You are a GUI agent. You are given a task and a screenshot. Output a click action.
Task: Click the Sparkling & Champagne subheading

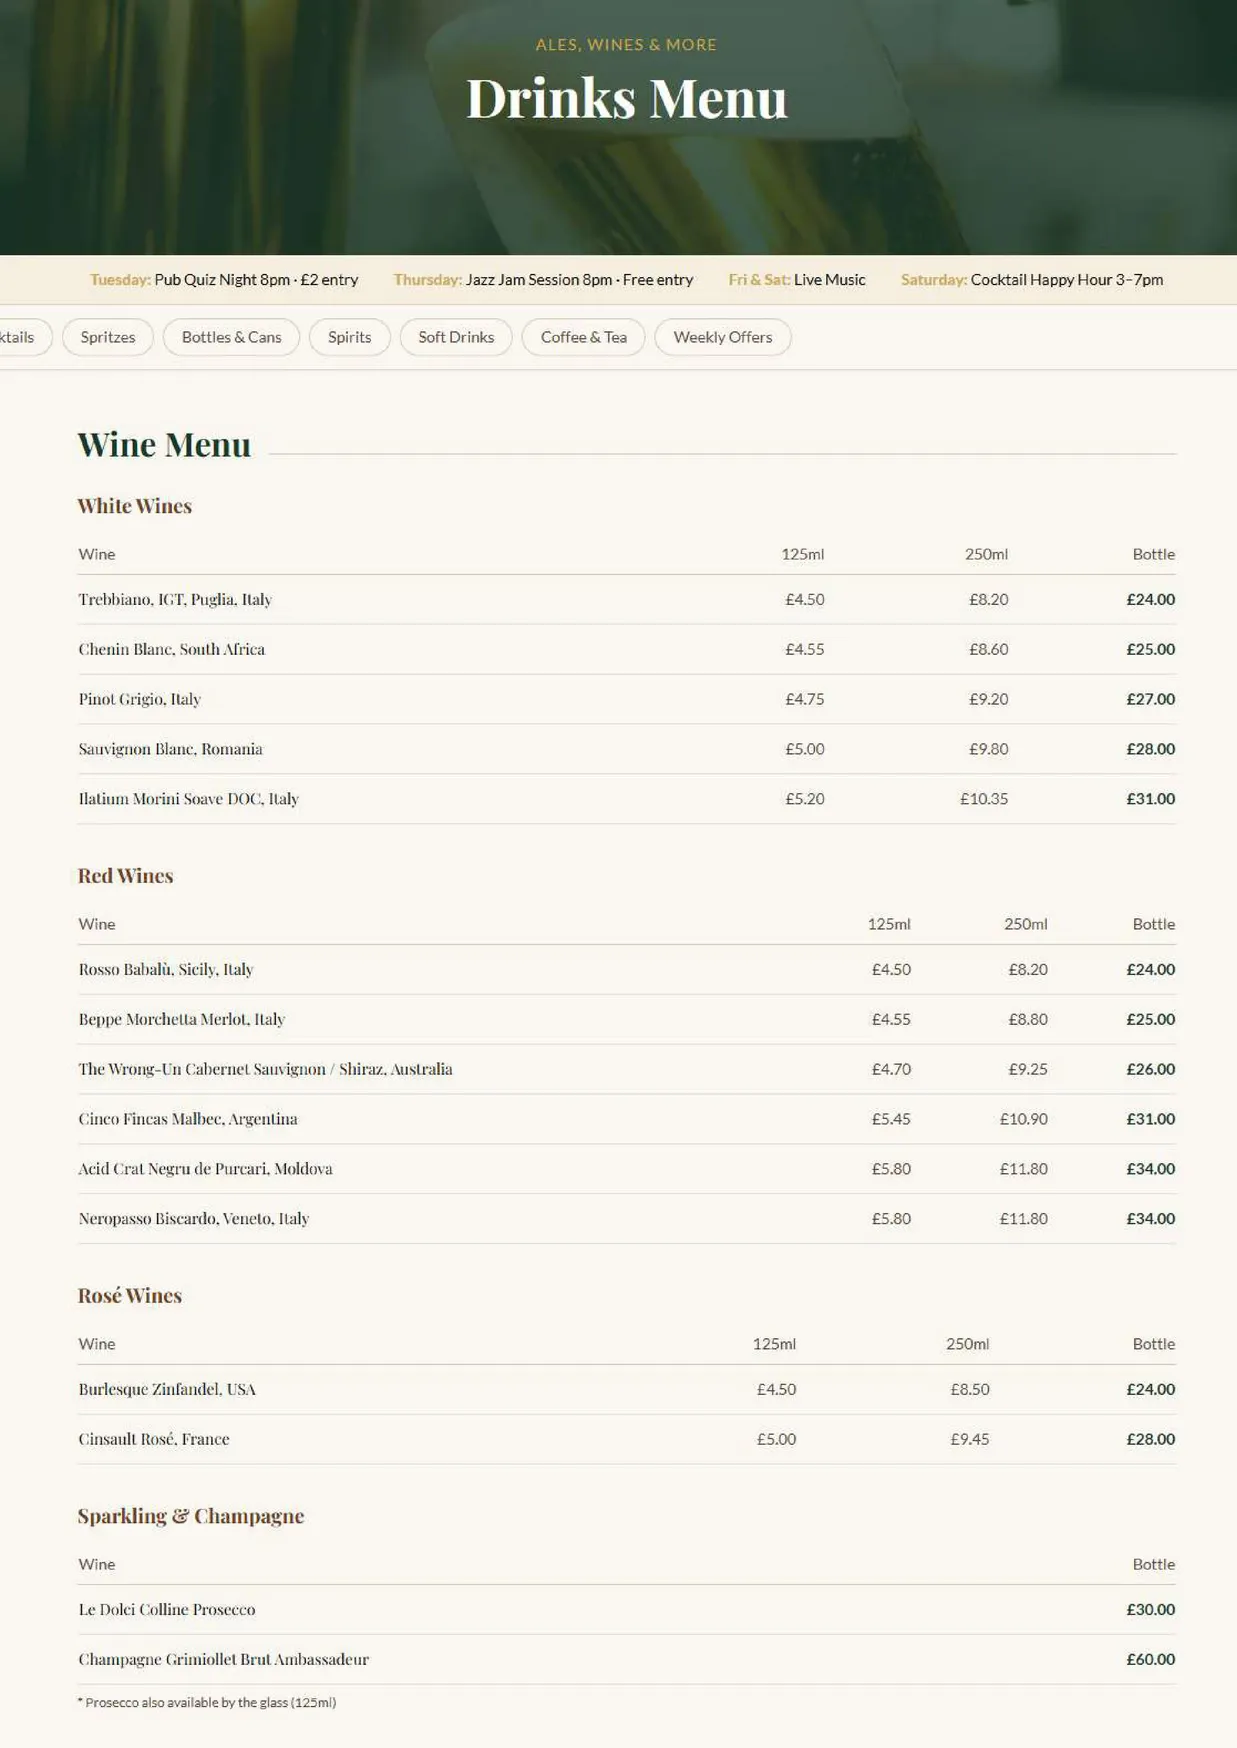[x=191, y=1516]
